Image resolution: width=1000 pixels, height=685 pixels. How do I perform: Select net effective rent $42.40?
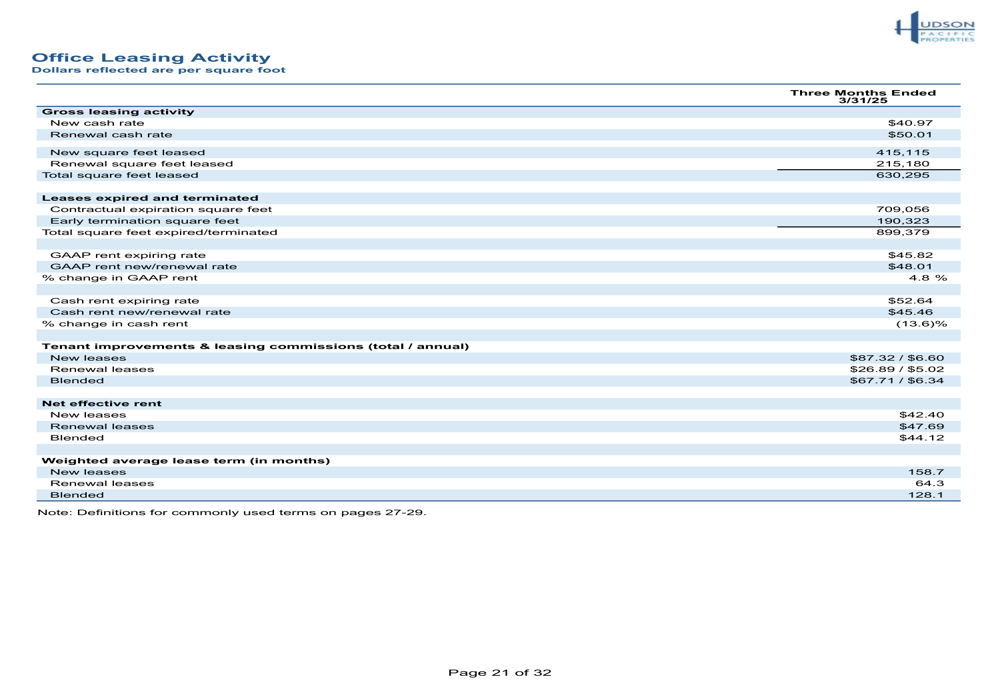[922, 415]
